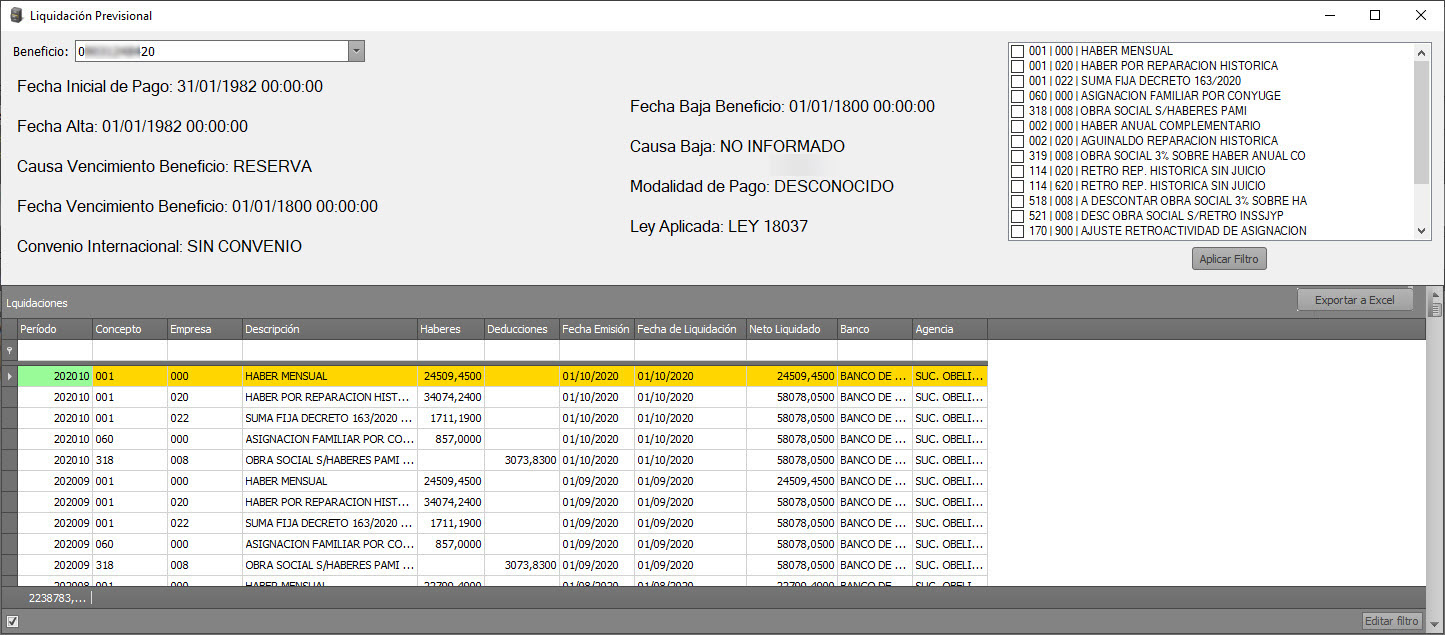This screenshot has width=1445, height=635.
Task: Click the scroll-up arrow of concept list
Action: 1422,52
